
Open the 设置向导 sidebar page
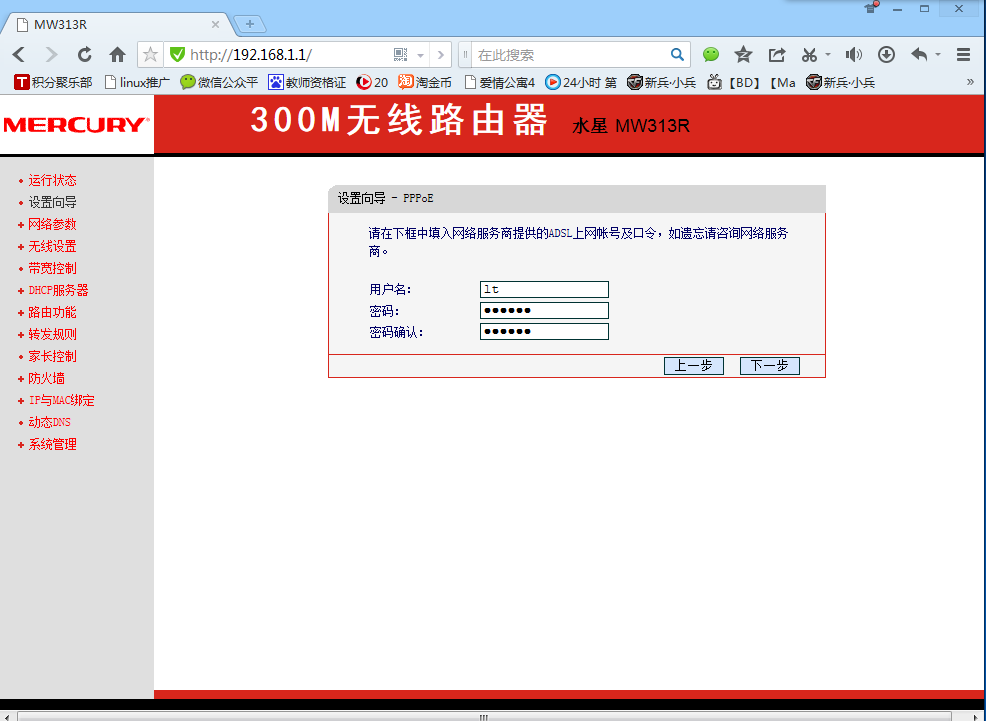[x=52, y=202]
